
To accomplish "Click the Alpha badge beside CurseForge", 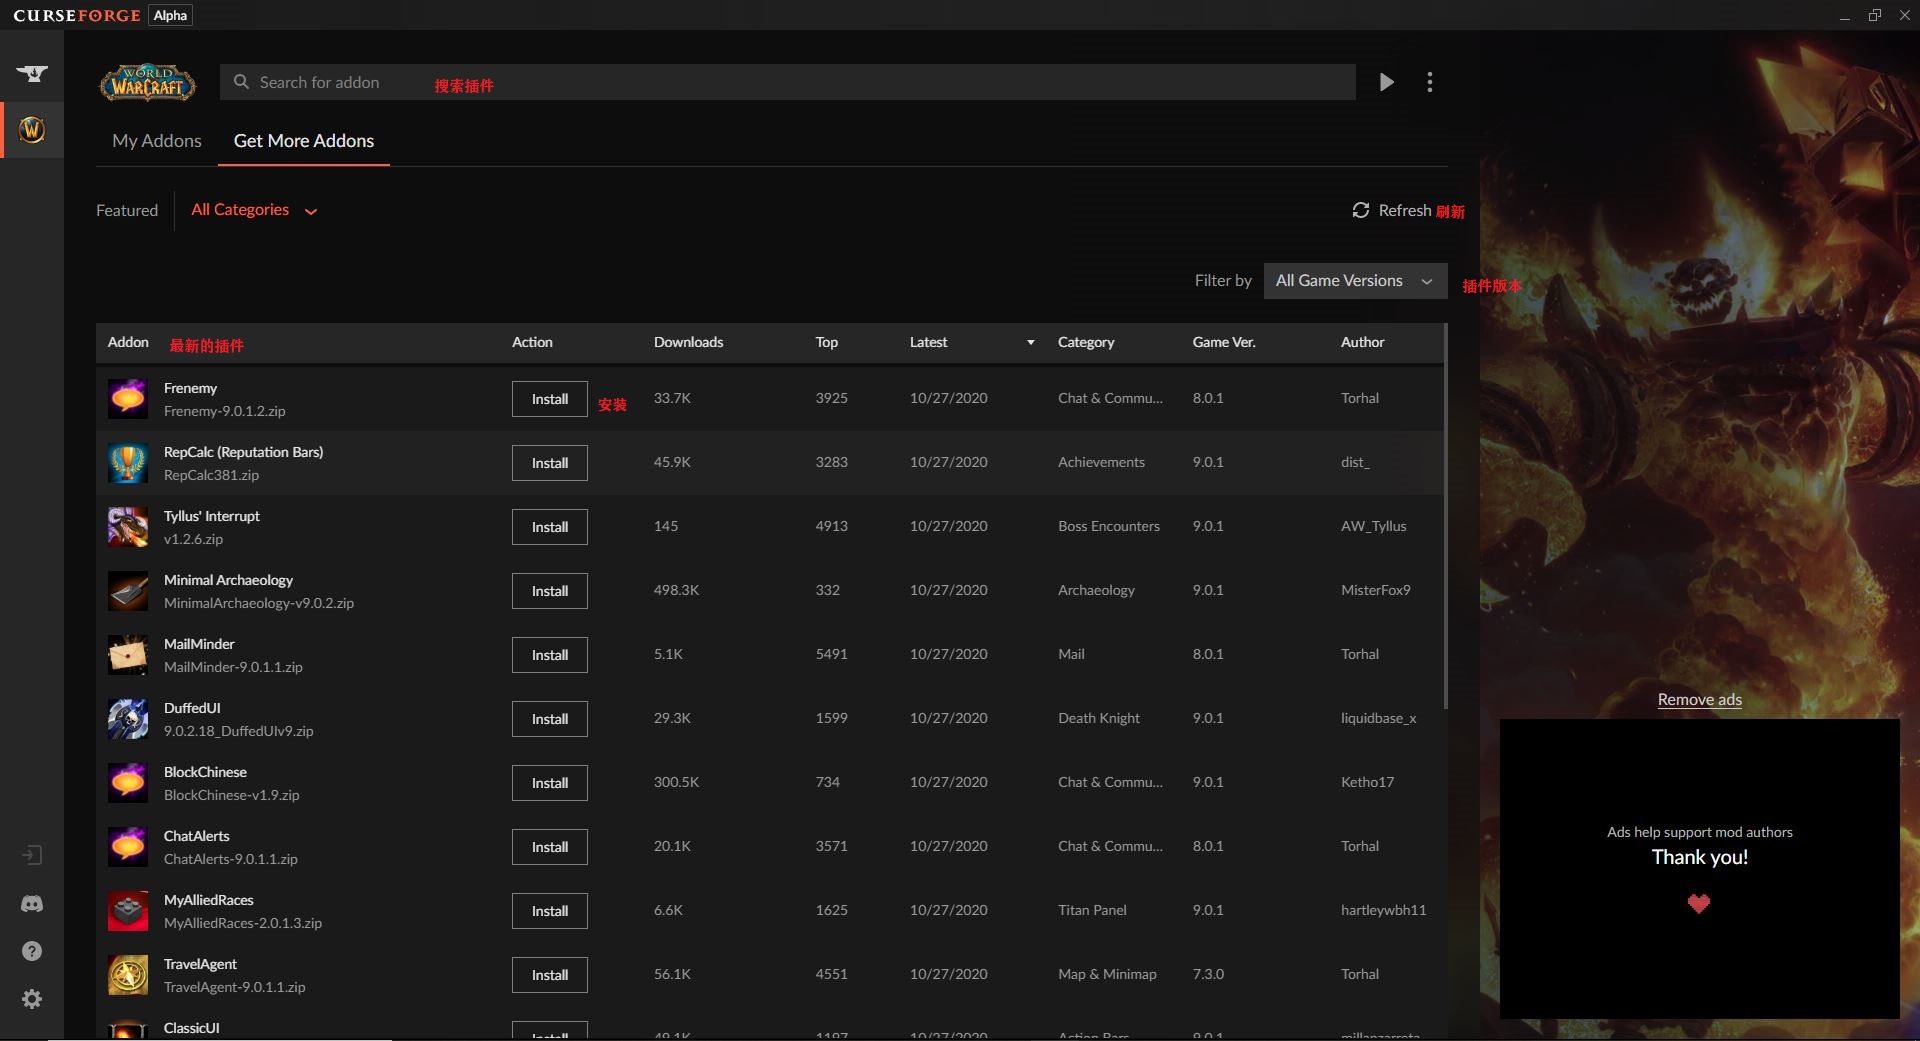I will tap(170, 15).
